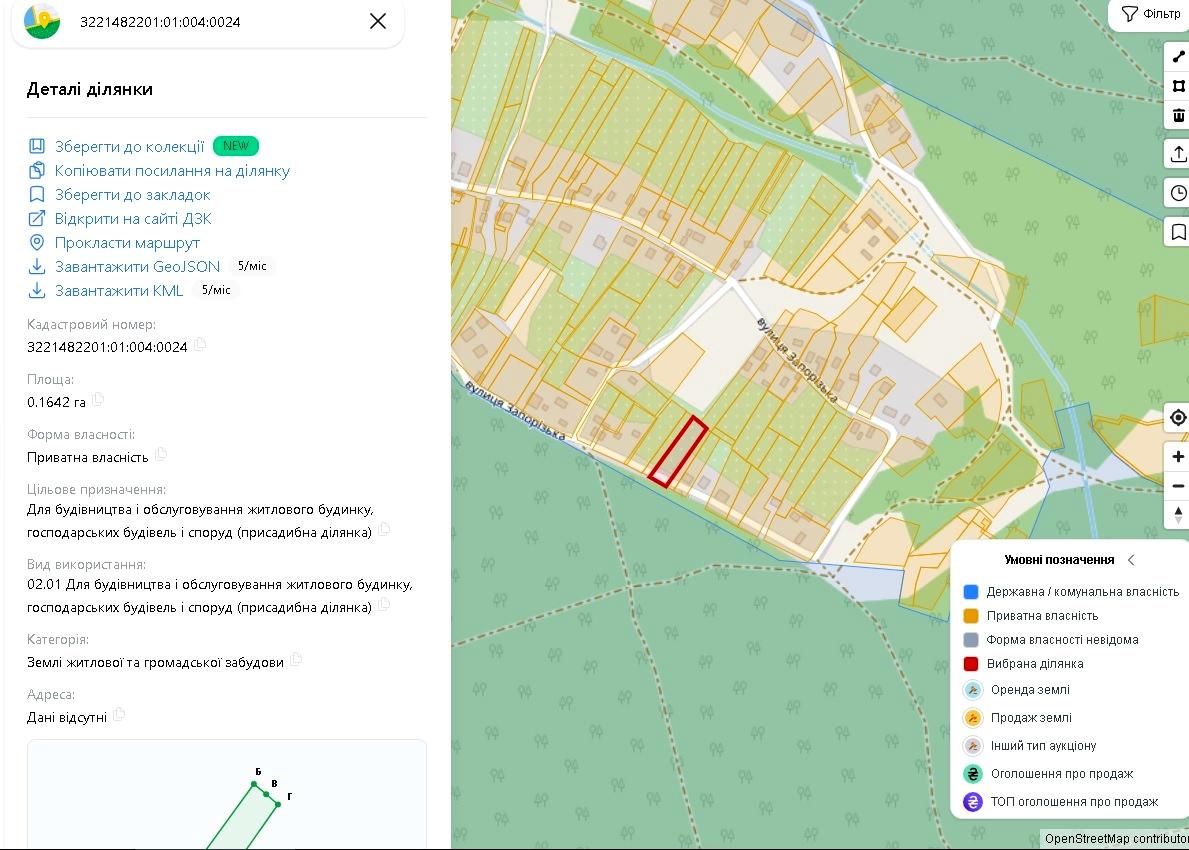Click red Вибрана ділянка swatch
The image size is (1189, 850).
971,663
